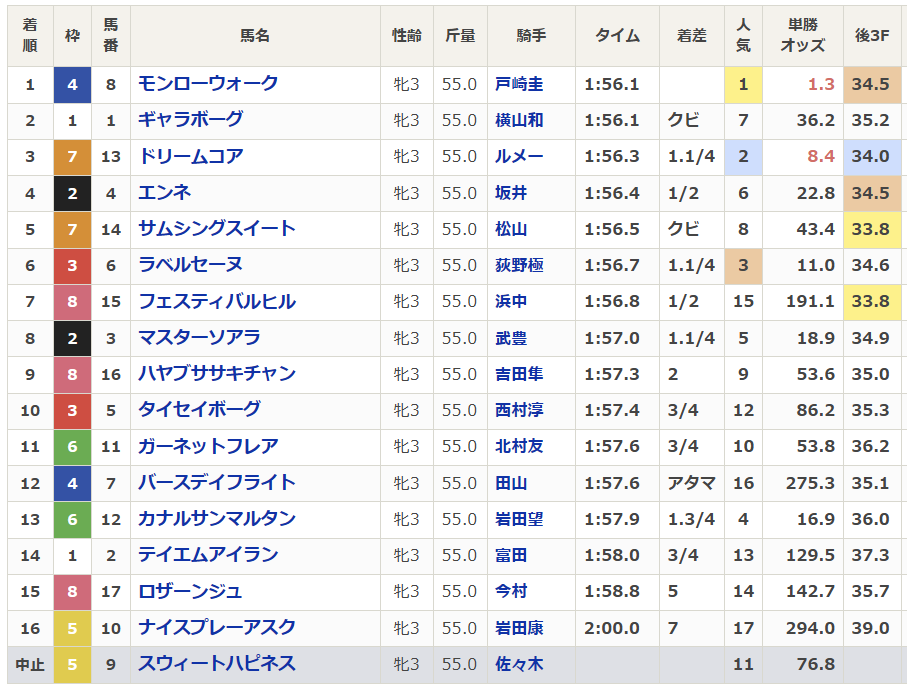The image size is (907, 684).
Task: Open jockey link ルメー
Action: pos(519,156)
